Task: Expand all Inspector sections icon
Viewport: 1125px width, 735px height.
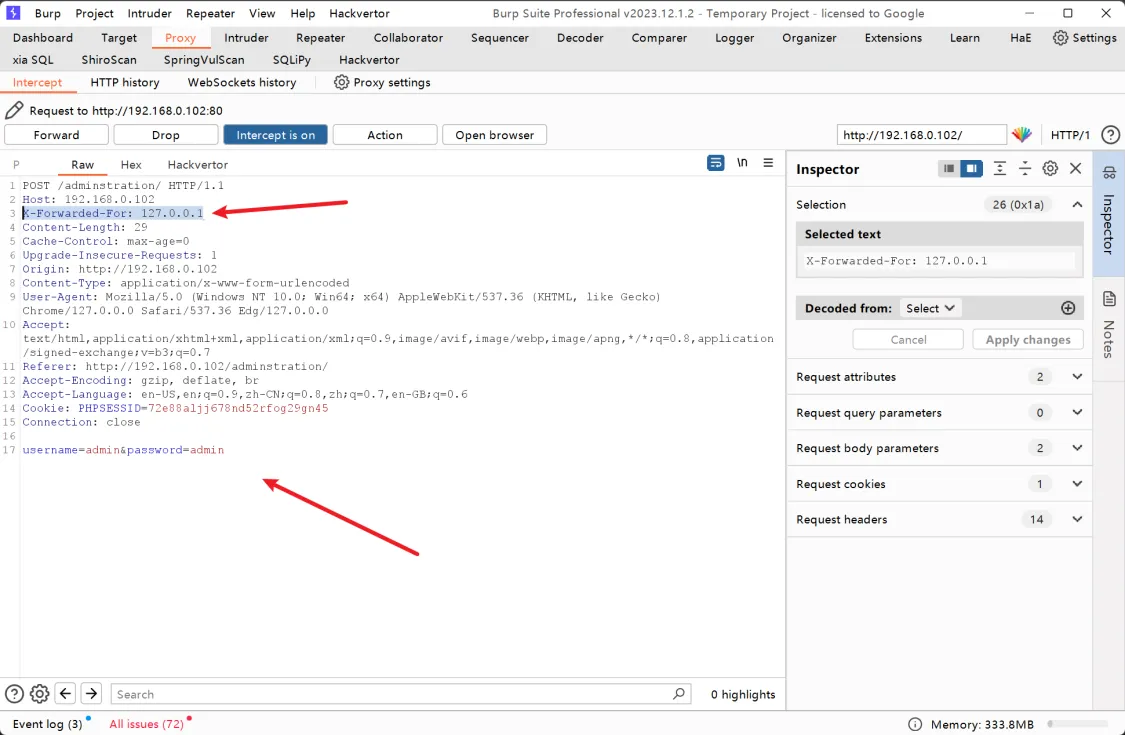Action: 999,169
